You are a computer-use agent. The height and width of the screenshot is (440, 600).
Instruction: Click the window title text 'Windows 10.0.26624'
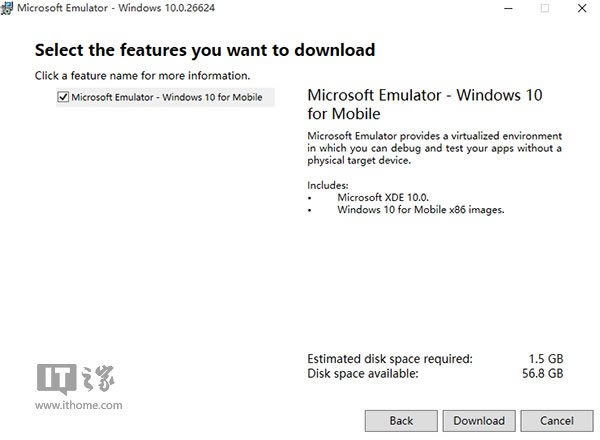pos(166,8)
